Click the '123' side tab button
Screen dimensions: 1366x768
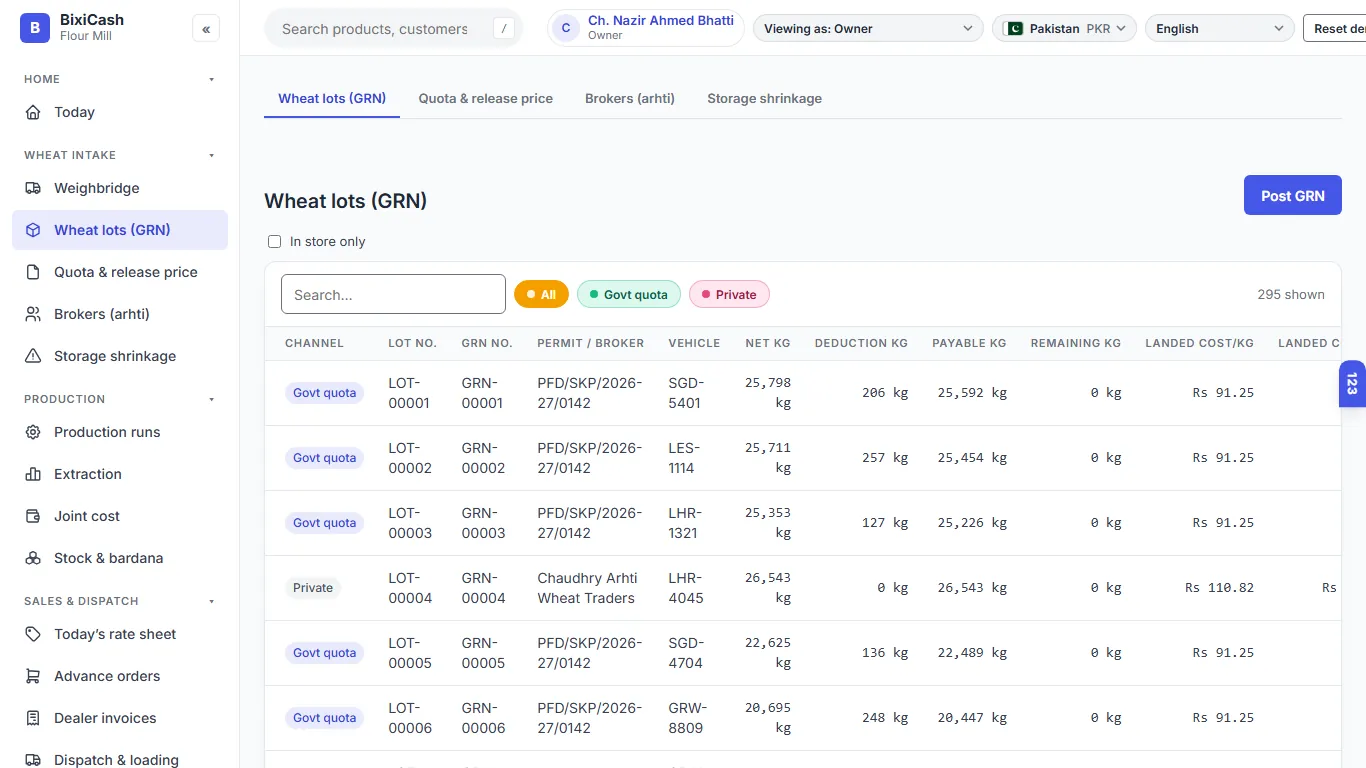[1352, 384]
